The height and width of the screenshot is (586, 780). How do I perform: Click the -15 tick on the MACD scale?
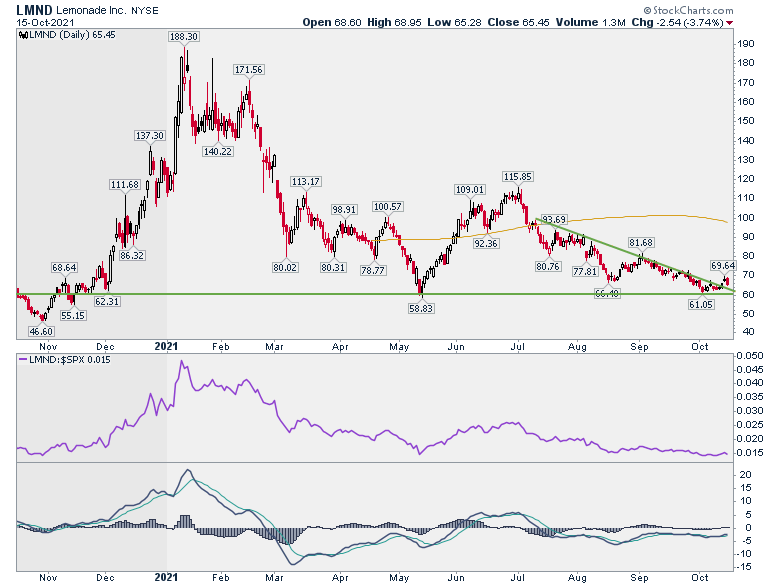[746, 567]
